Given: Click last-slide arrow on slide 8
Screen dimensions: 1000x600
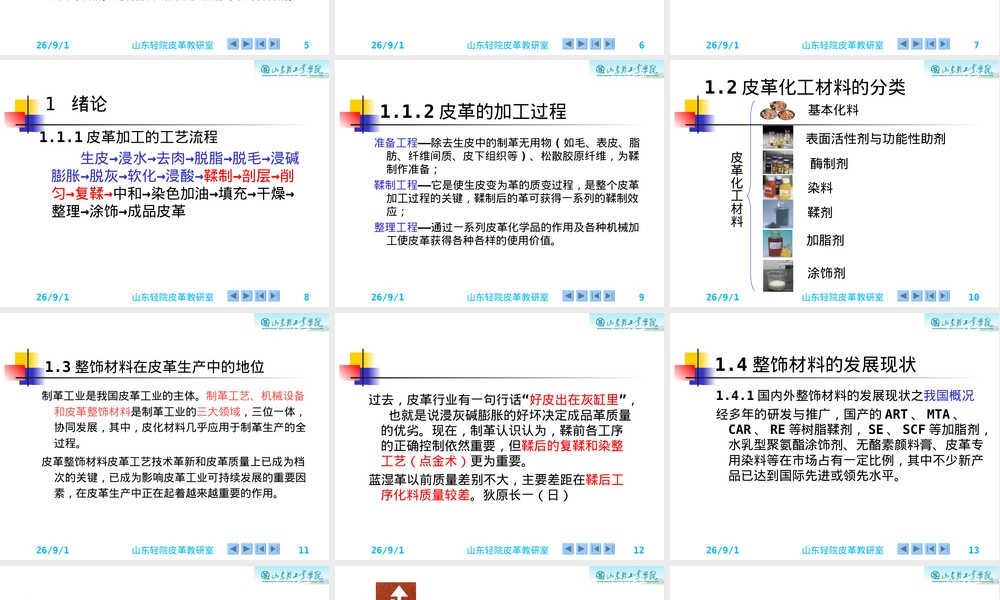Looking at the screenshot, I should tap(274, 296).
